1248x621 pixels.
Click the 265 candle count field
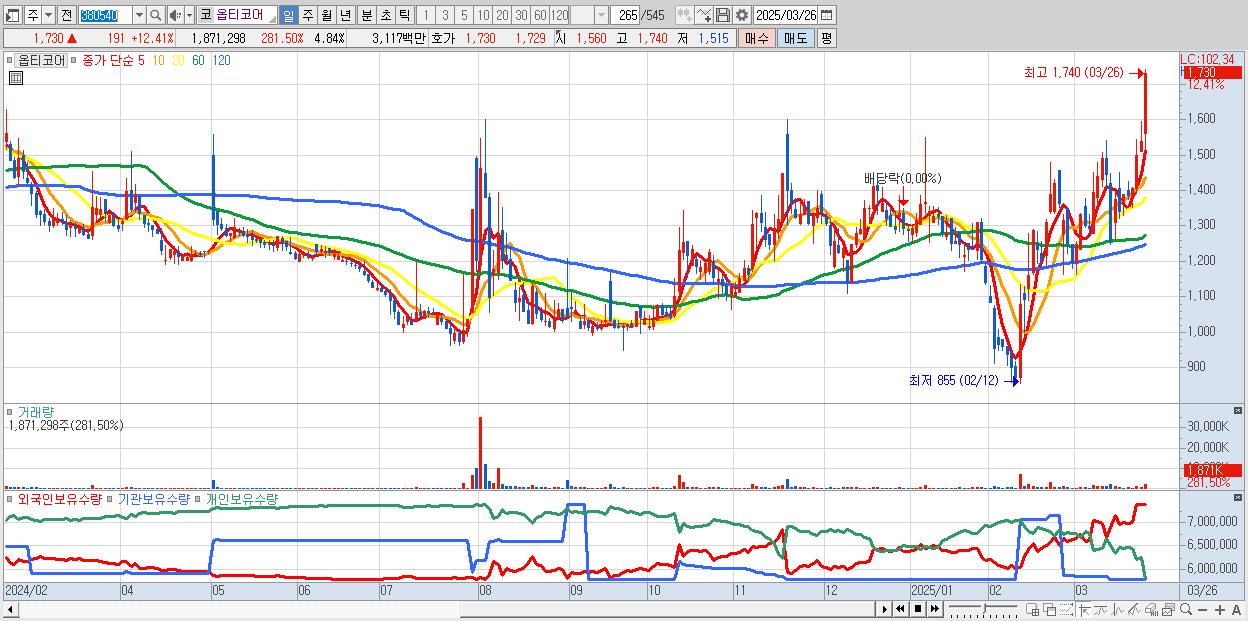[x=626, y=15]
